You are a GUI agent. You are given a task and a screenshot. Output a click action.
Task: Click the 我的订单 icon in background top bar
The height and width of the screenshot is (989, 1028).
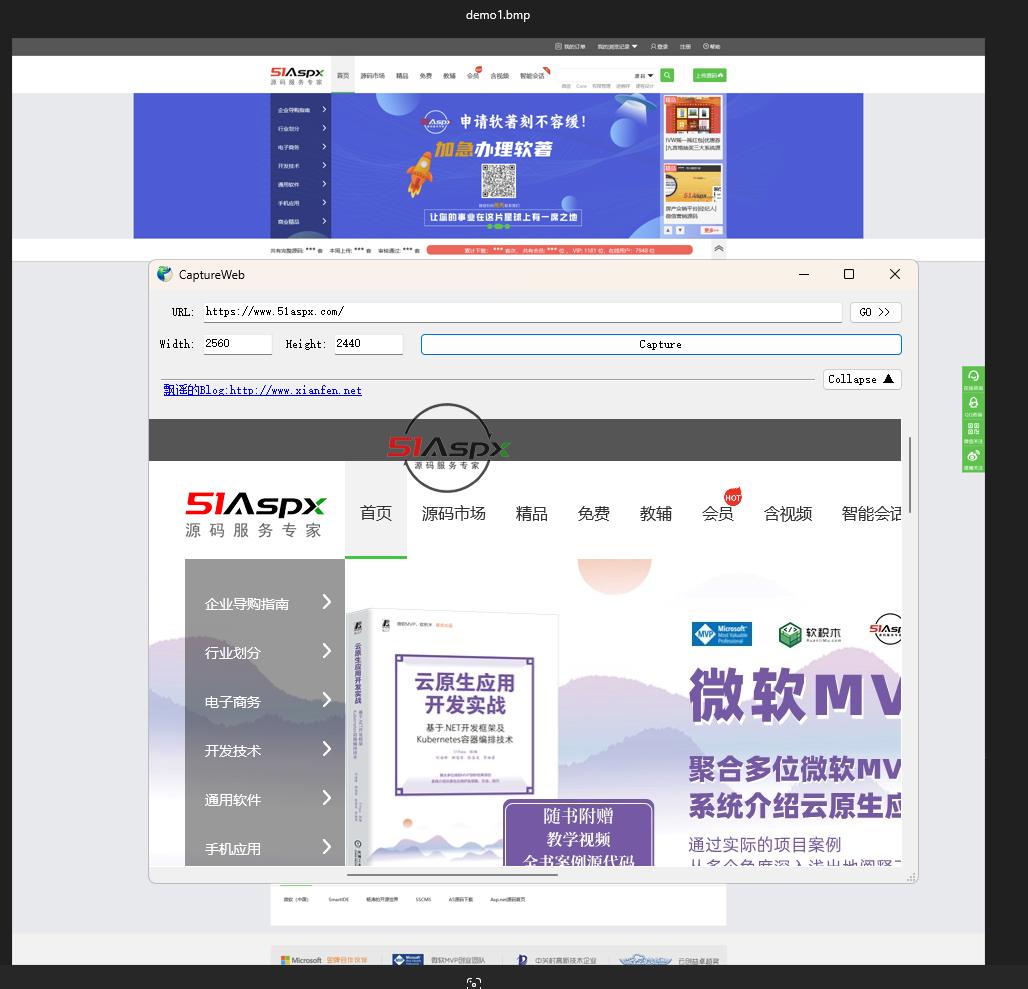pos(559,47)
